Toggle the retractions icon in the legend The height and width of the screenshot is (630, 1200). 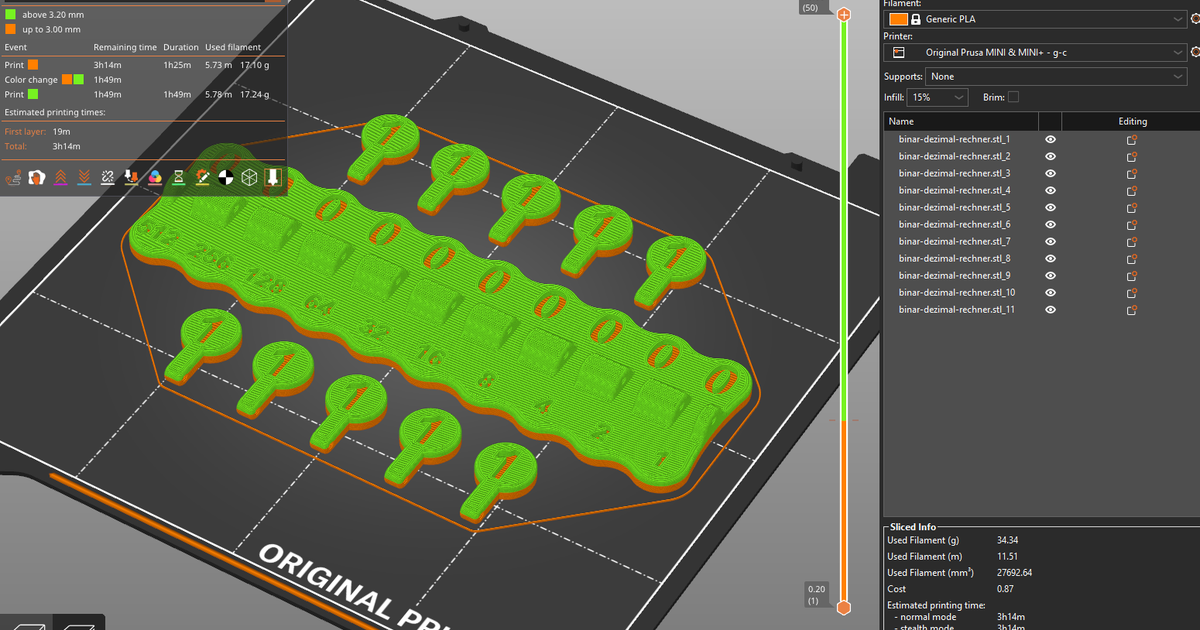[x=60, y=177]
